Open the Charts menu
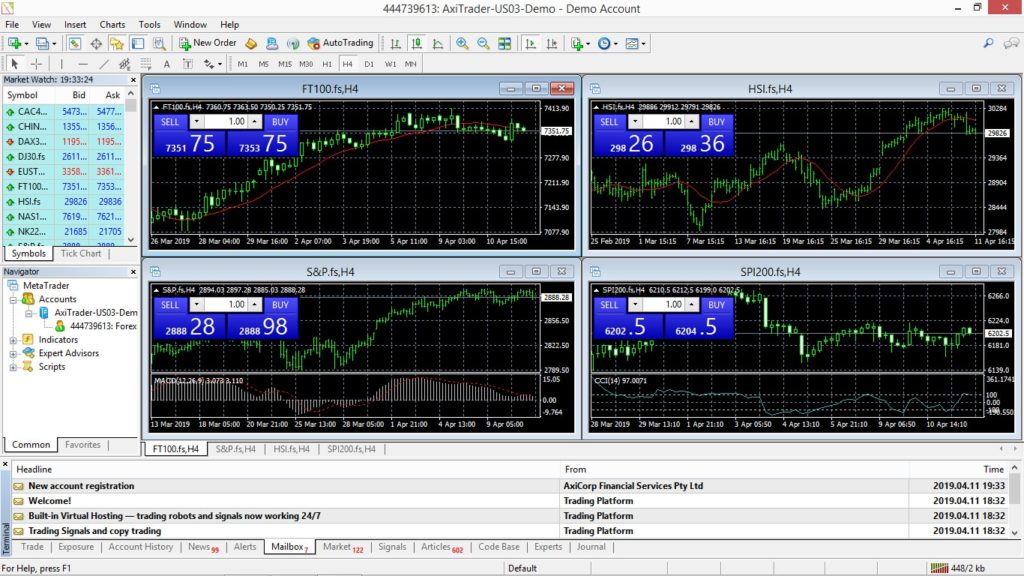This screenshot has width=1024, height=576. click(x=112, y=25)
